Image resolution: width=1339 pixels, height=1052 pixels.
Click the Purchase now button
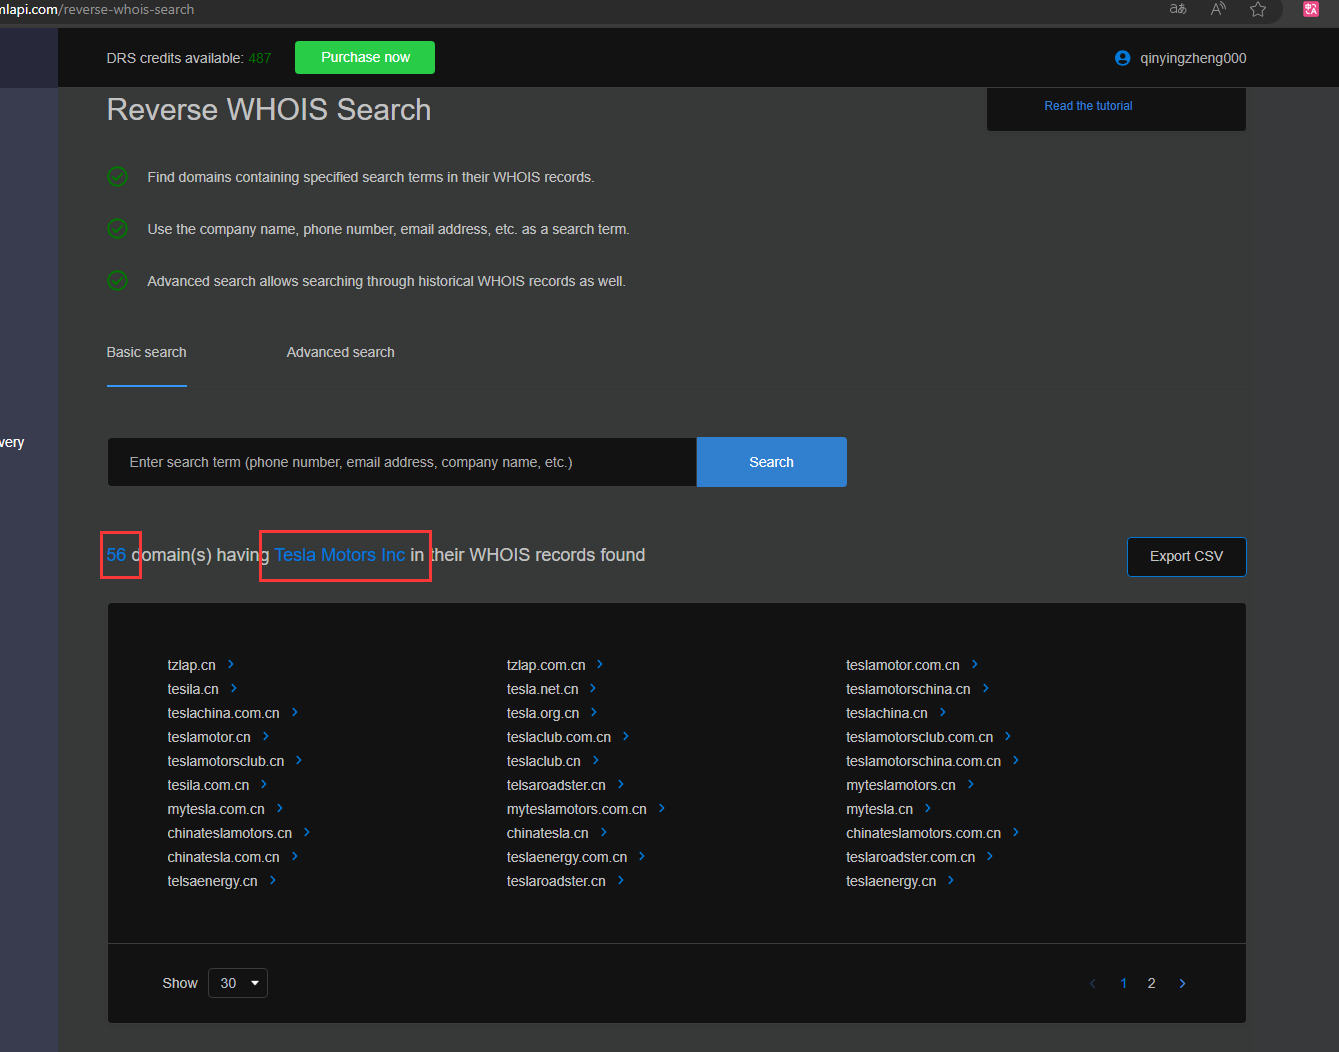tap(365, 57)
